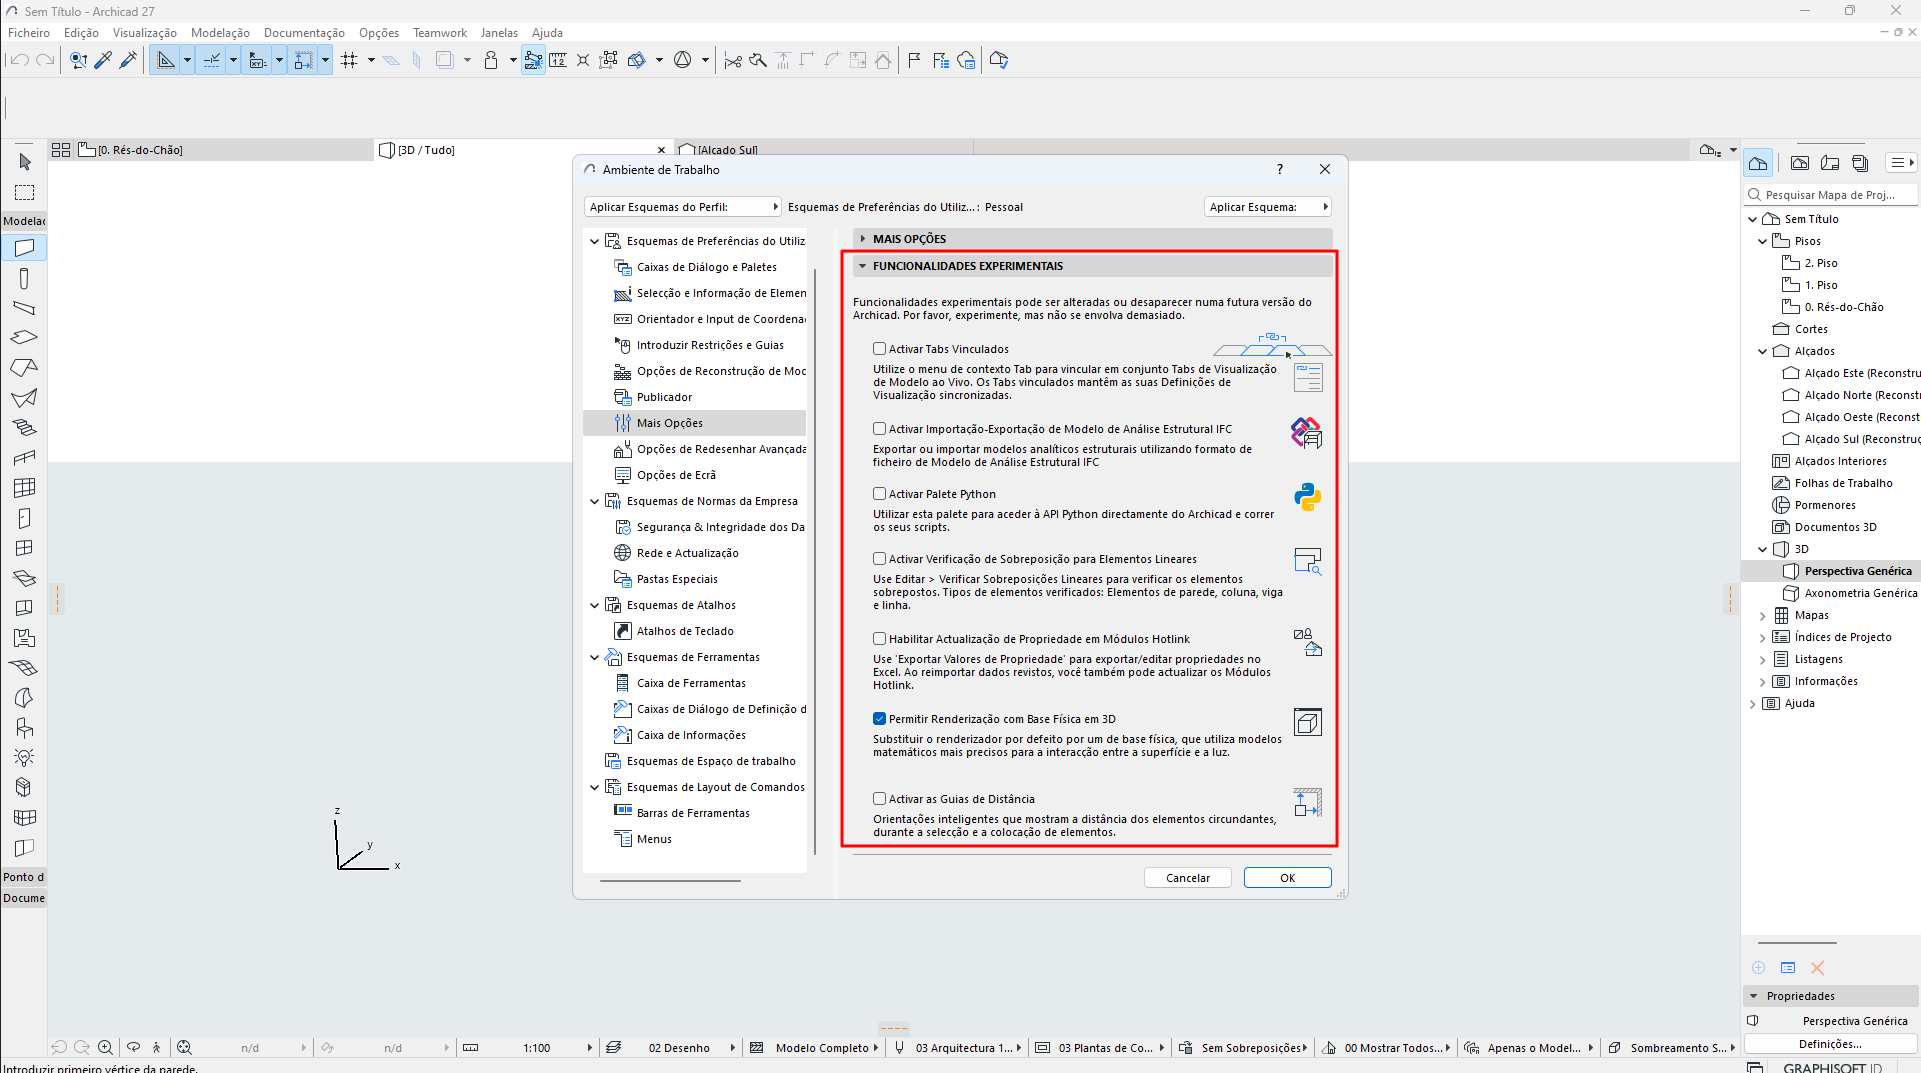This screenshot has width=1921, height=1073.
Task: Open the Ficheiro menu
Action: click(x=29, y=33)
